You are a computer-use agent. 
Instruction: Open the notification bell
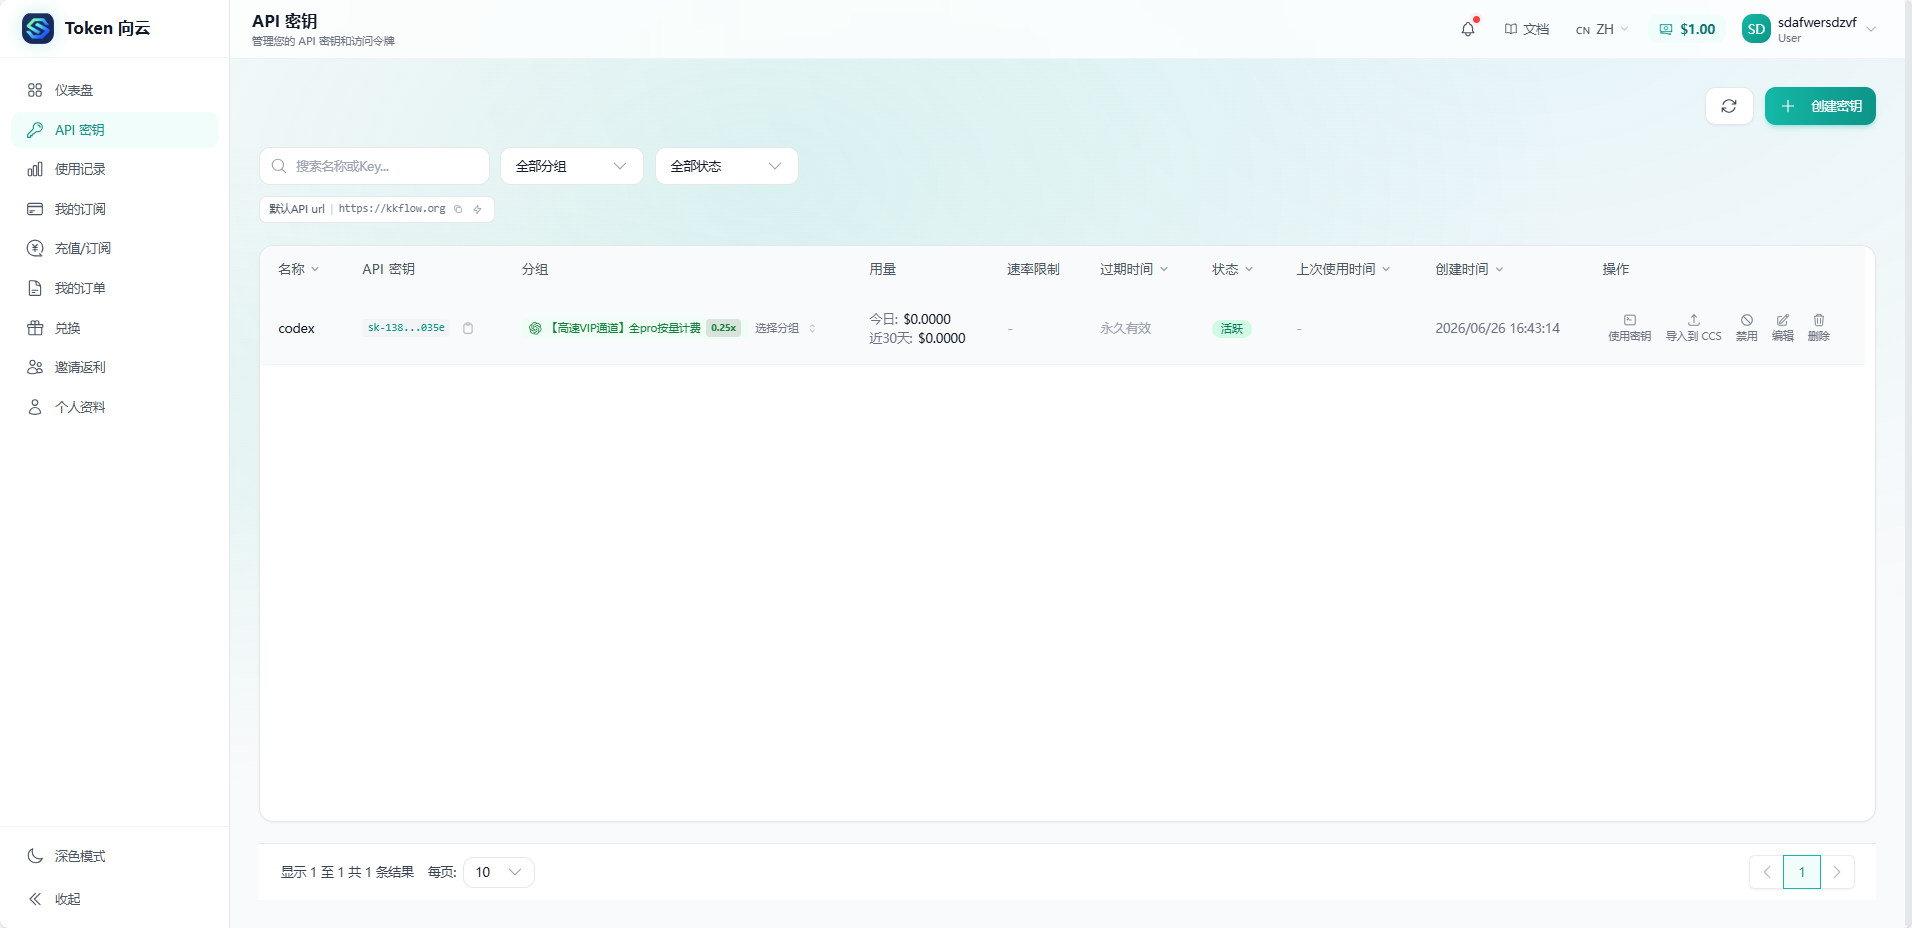(x=1468, y=29)
